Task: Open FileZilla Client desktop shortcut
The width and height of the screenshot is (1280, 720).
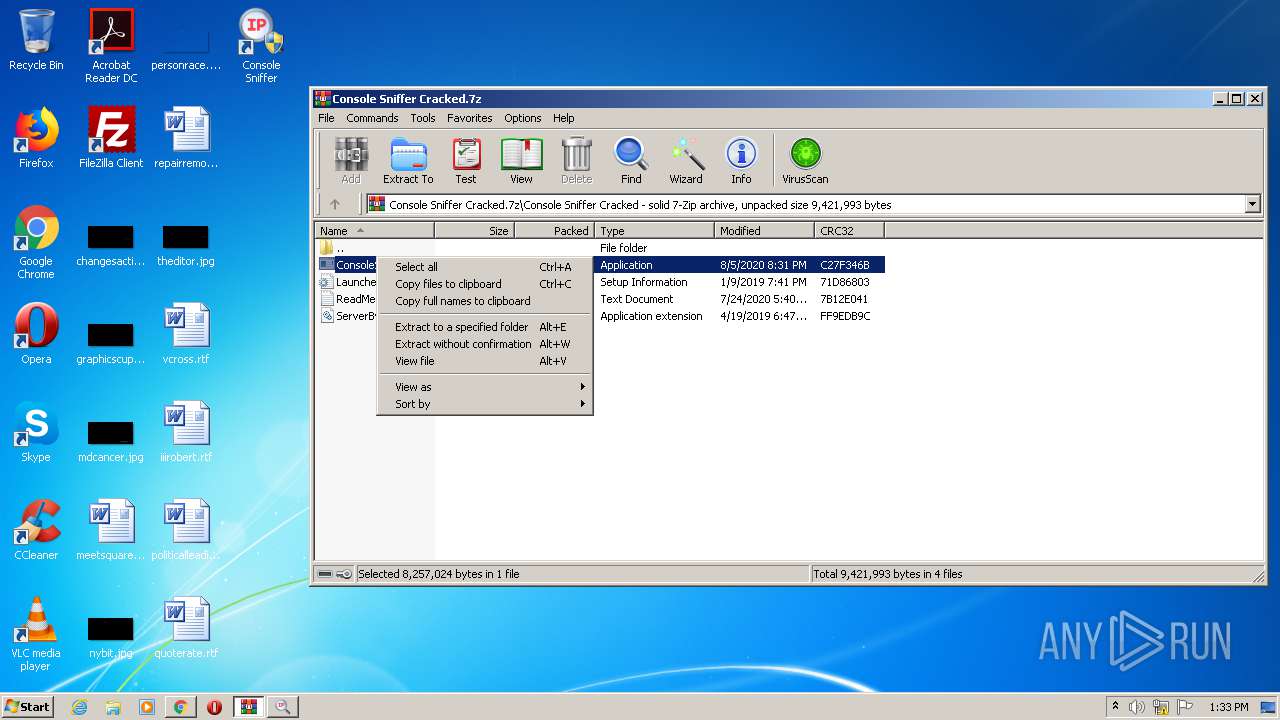Action: (x=111, y=138)
